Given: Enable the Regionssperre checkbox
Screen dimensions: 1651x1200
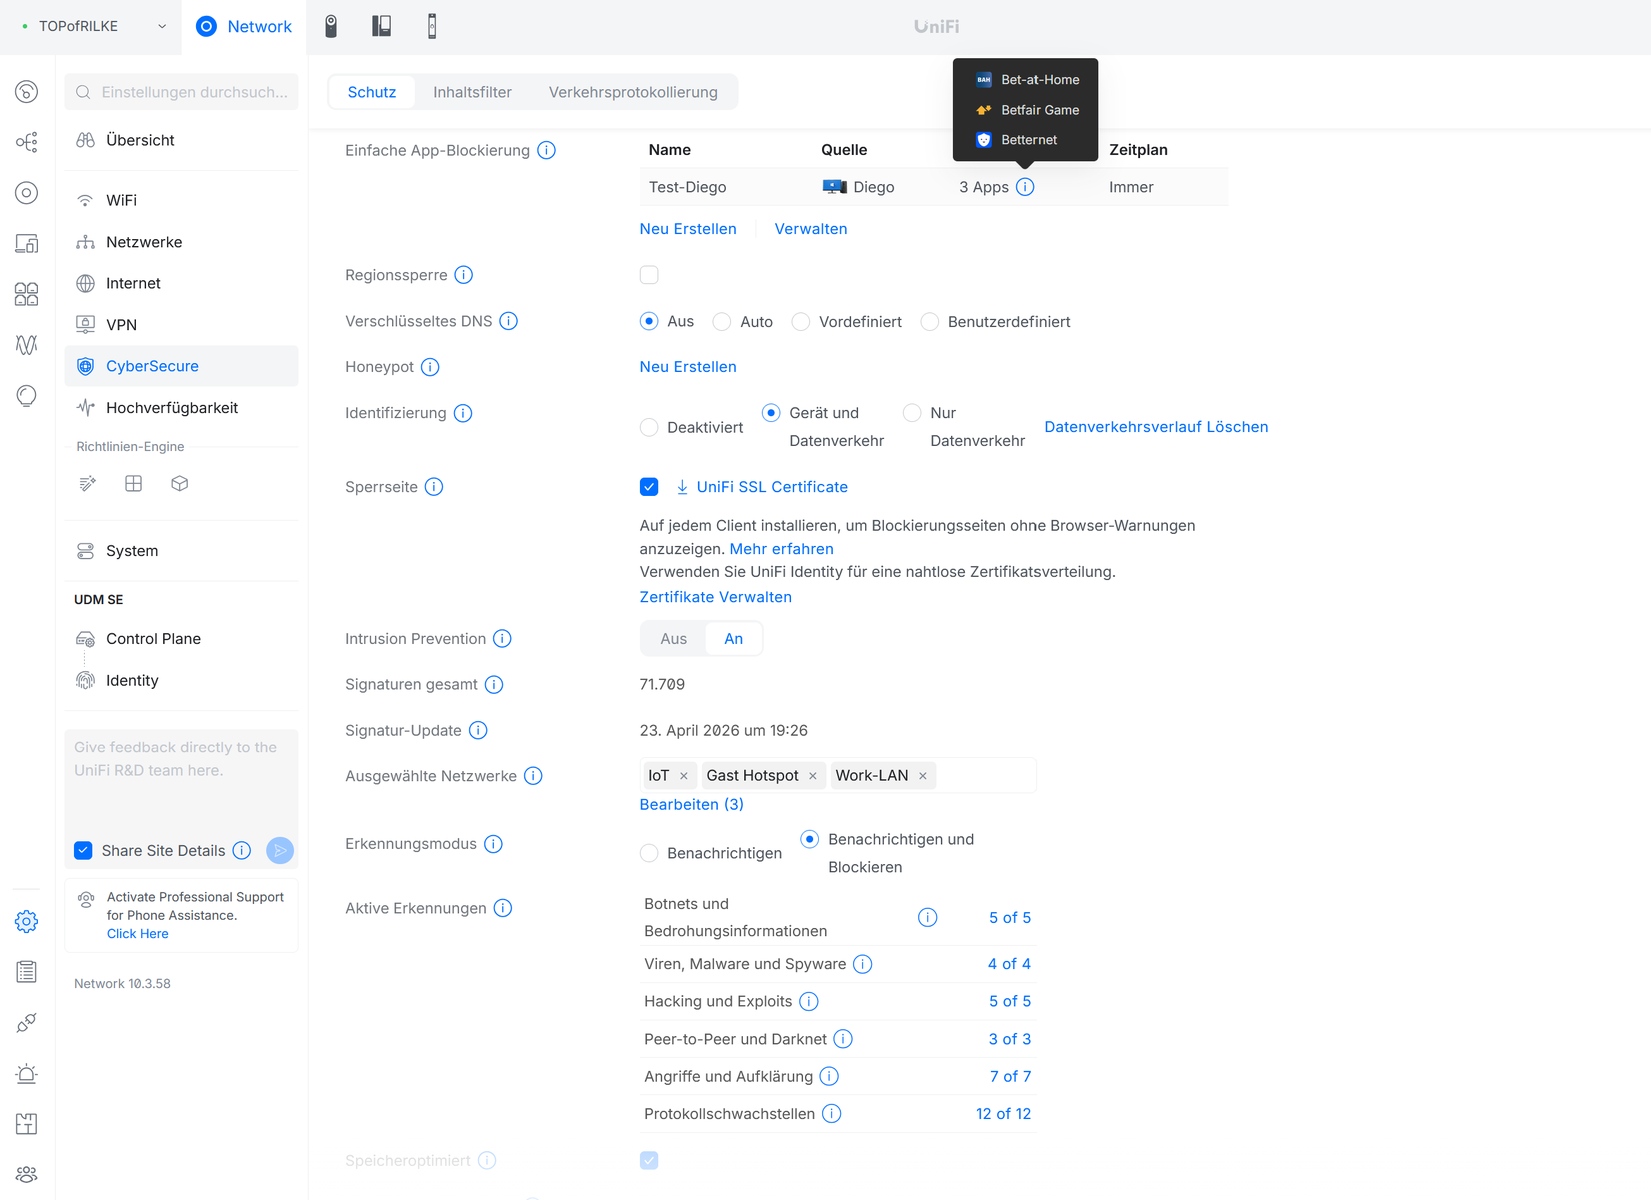Looking at the screenshot, I should (649, 275).
